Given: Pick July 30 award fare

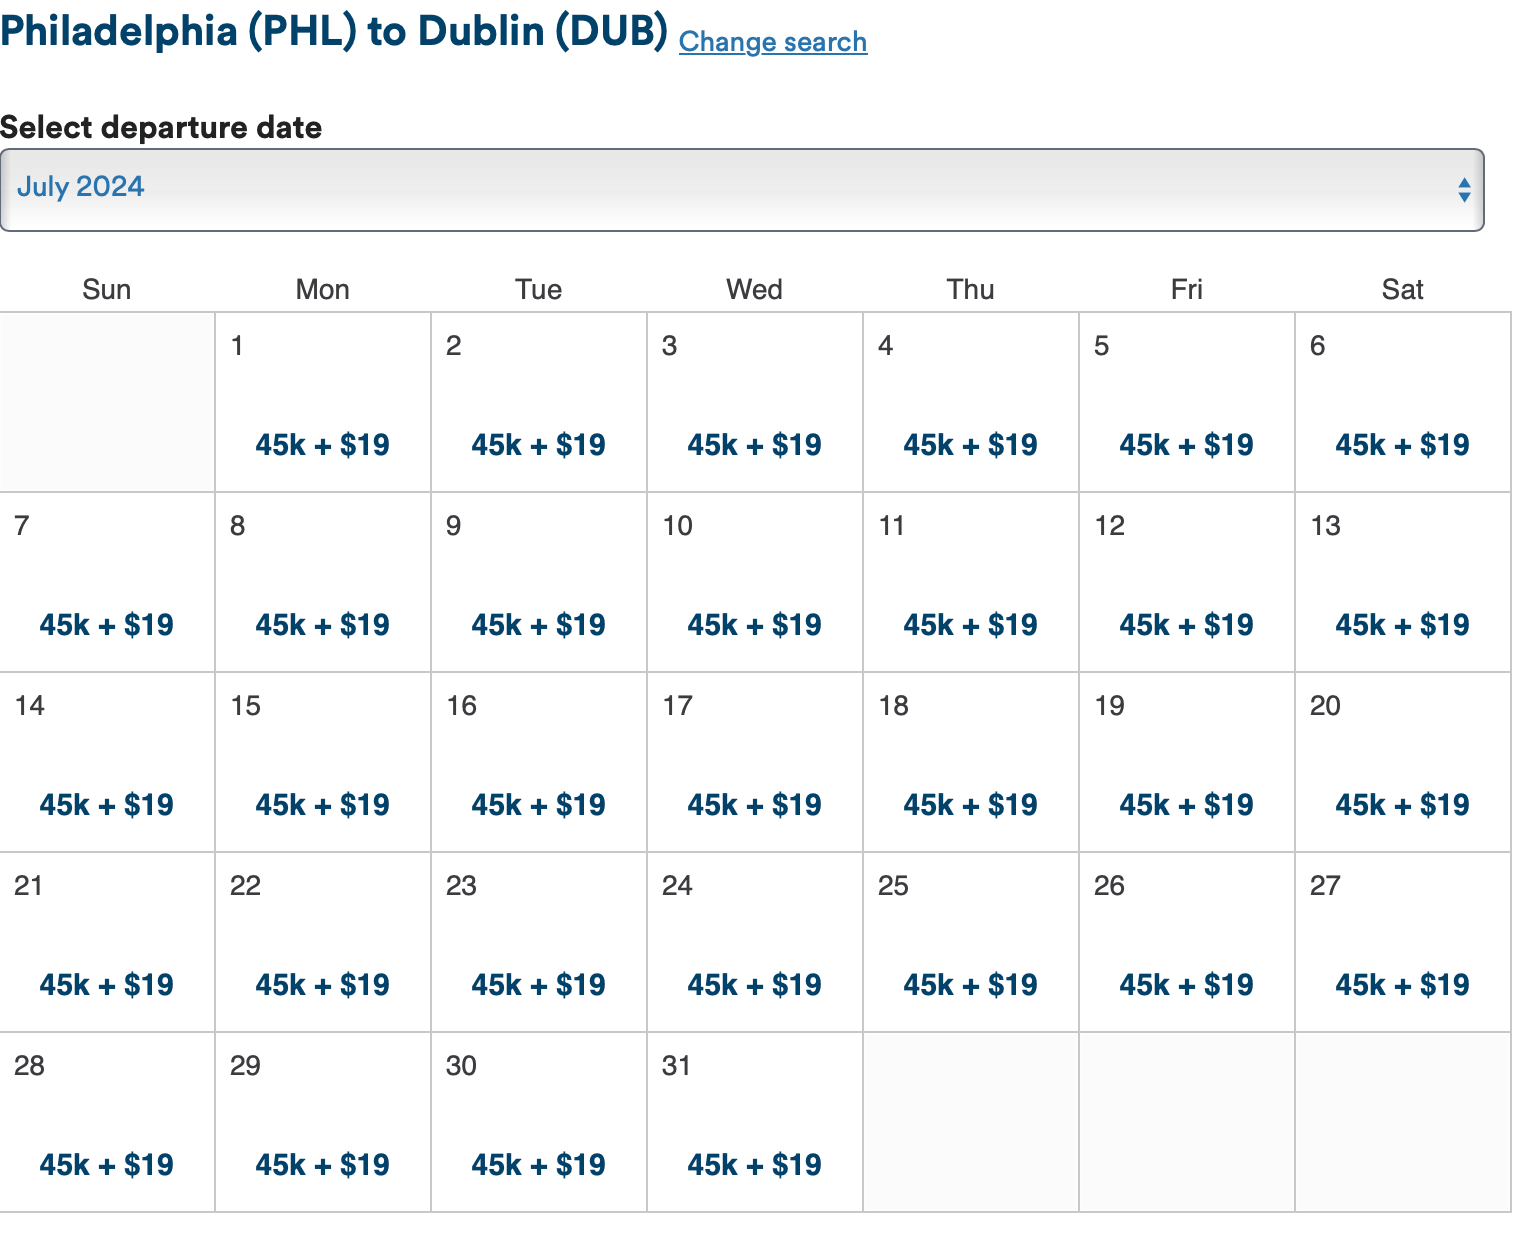Looking at the screenshot, I should point(538,1165).
